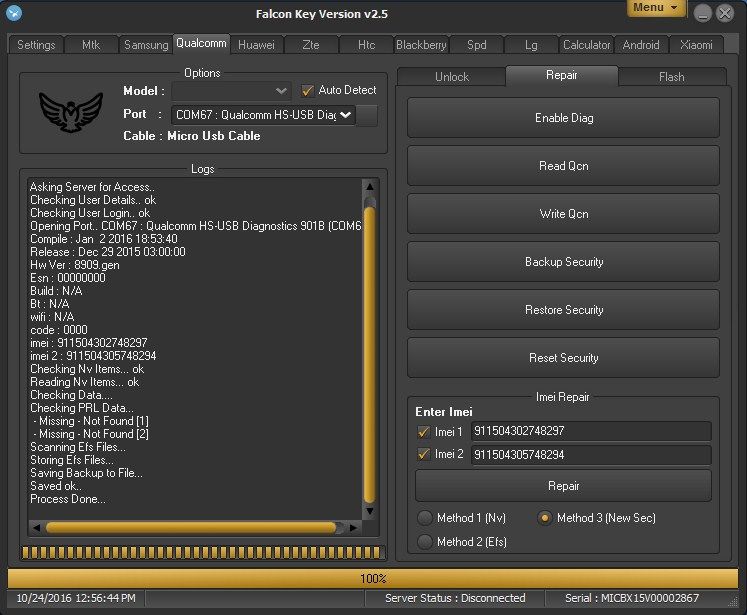This screenshot has height=615, width=747.
Task: Click the 'Saved ok..' log line
Action: point(56,486)
